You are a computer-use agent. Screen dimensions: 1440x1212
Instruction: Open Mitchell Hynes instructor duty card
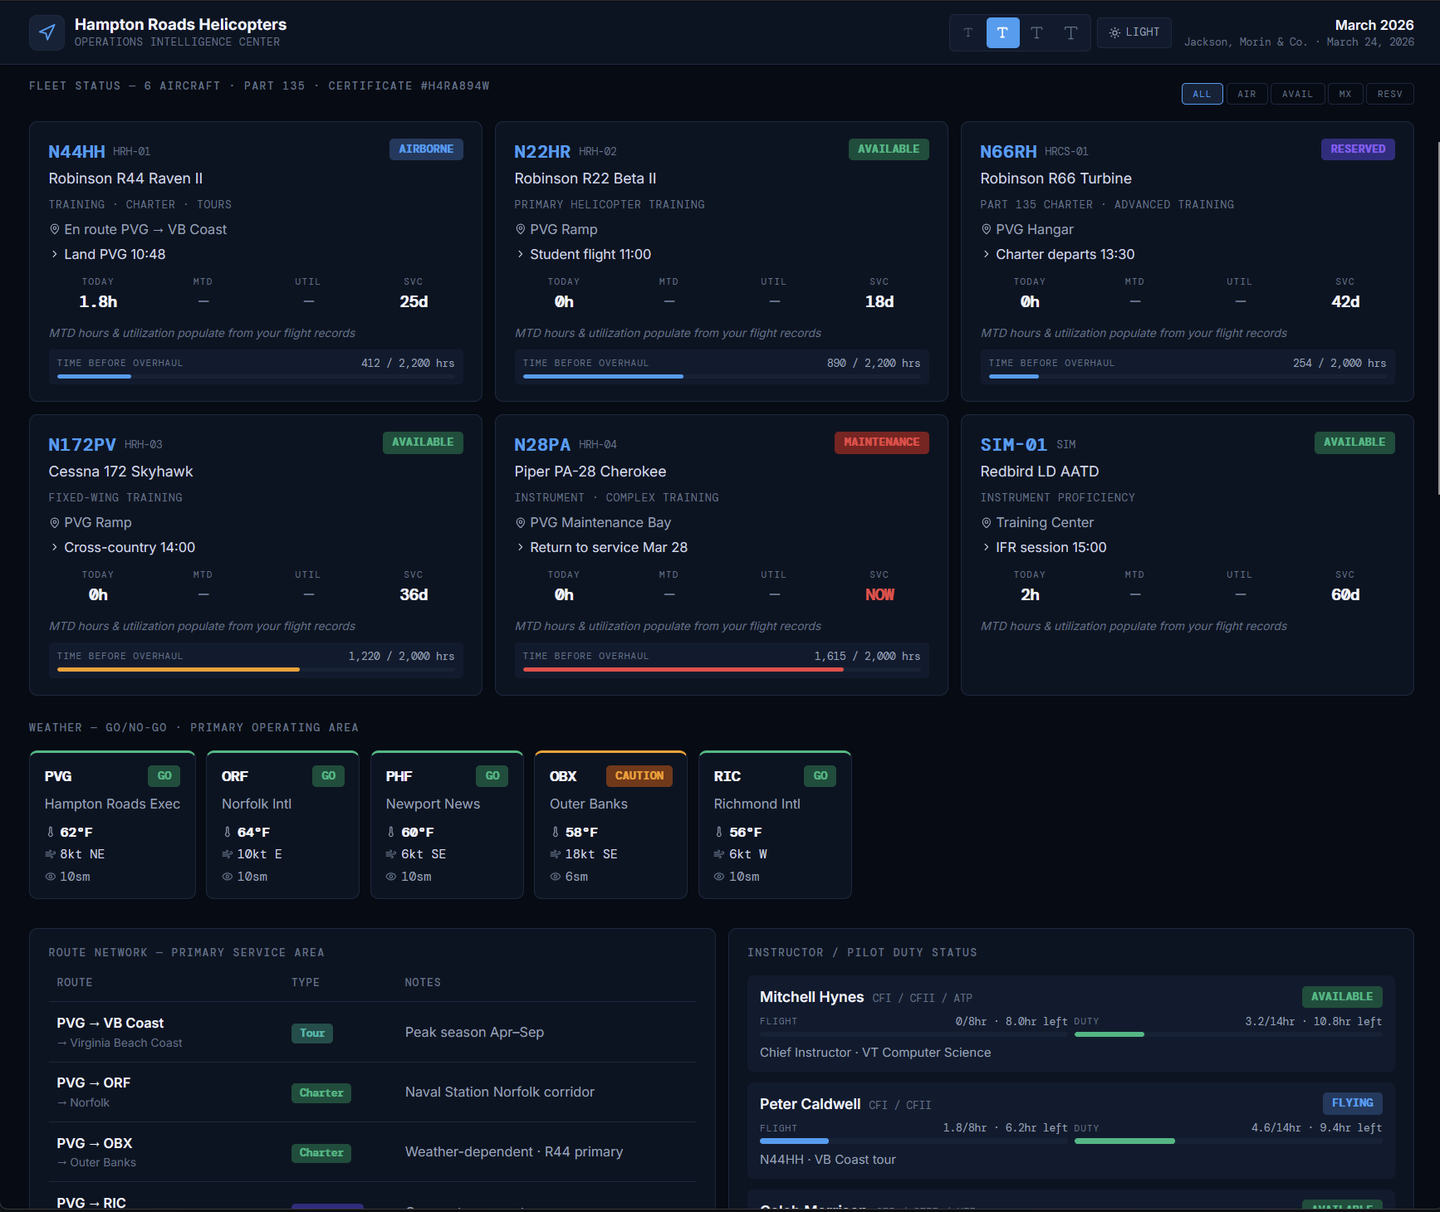point(1070,1024)
